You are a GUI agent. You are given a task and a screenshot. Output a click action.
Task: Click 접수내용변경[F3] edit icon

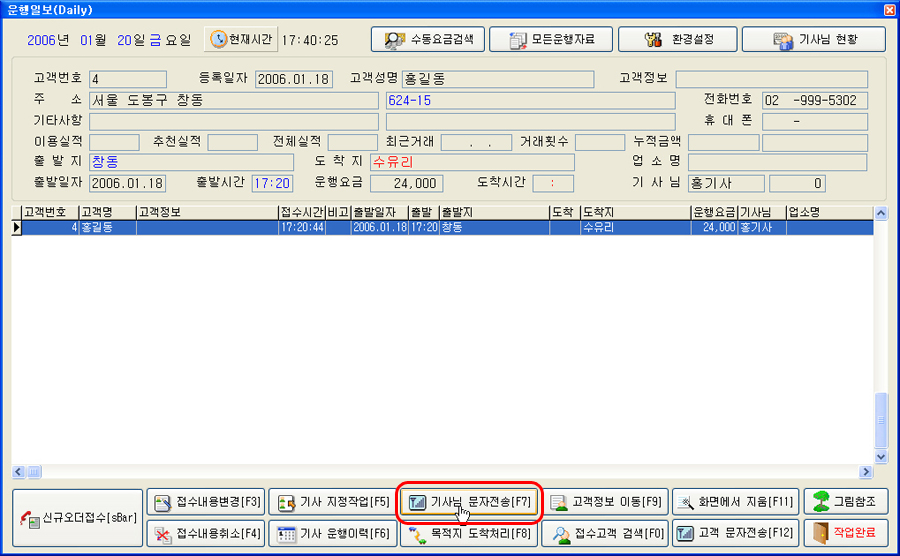(x=163, y=503)
